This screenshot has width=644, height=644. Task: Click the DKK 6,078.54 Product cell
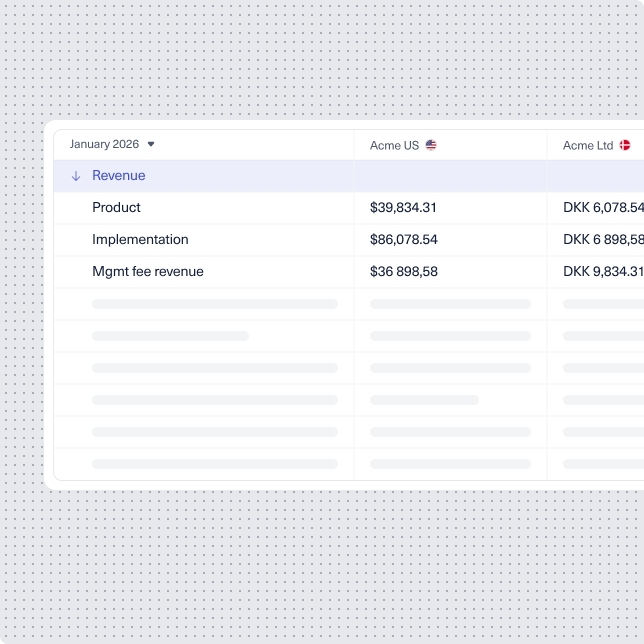click(602, 208)
